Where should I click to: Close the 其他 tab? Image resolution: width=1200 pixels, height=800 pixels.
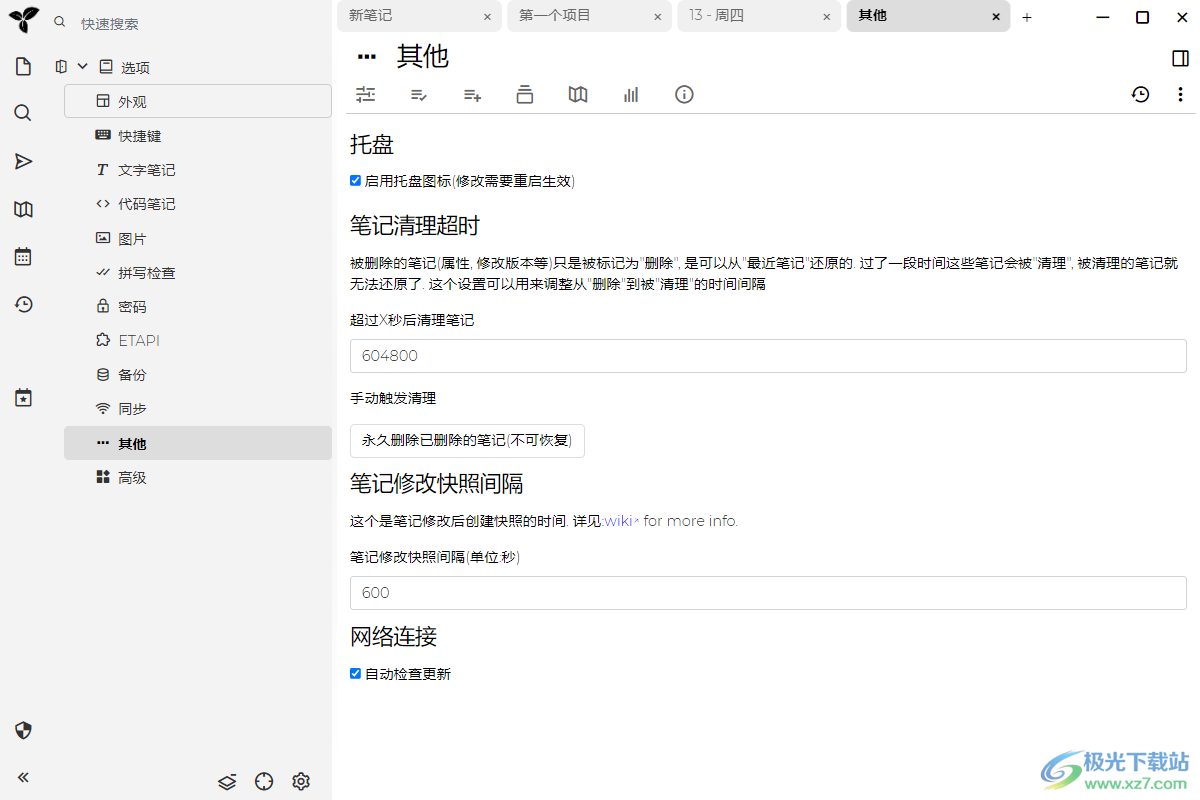[996, 17]
